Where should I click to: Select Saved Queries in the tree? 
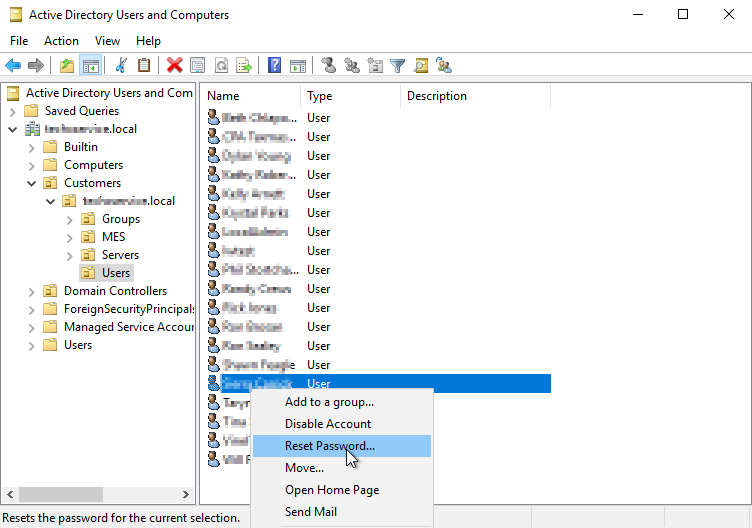coord(82,111)
